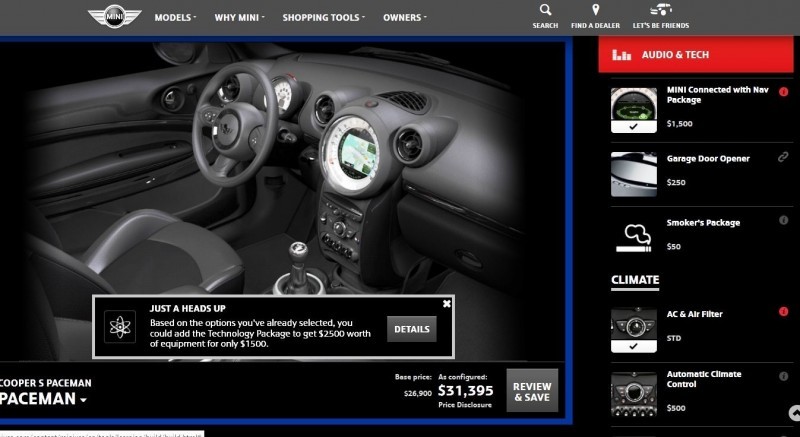800x437 pixels.
Task: Click the '$31,395' as-configured price
Action: pyautogui.click(x=465, y=391)
